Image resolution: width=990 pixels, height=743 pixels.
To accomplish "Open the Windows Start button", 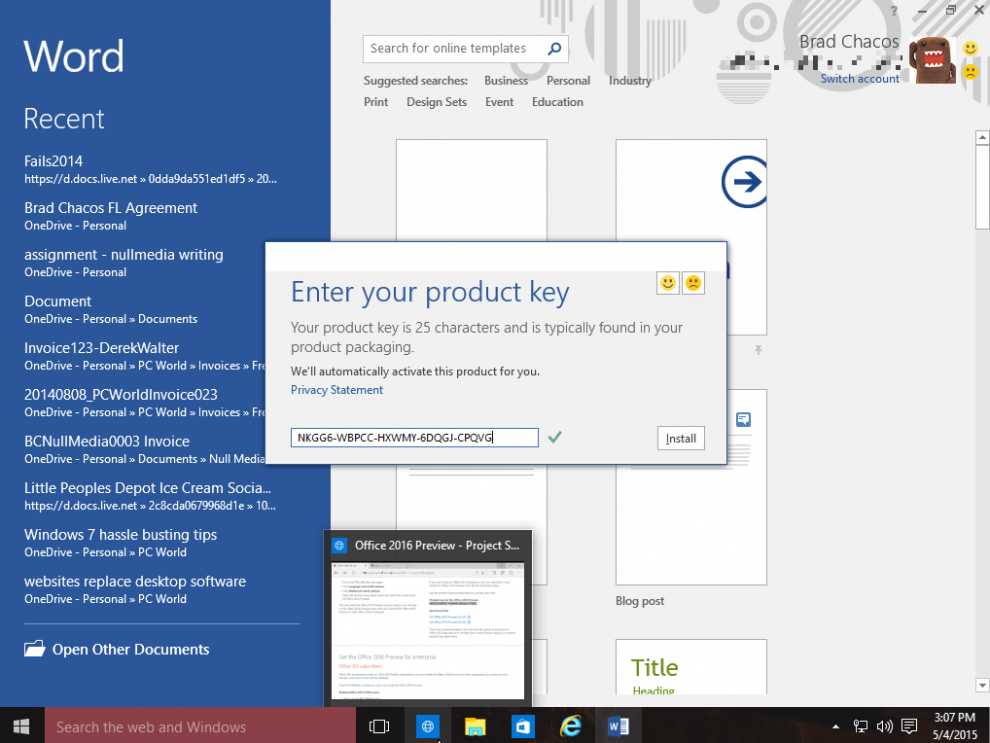I will click(x=21, y=726).
